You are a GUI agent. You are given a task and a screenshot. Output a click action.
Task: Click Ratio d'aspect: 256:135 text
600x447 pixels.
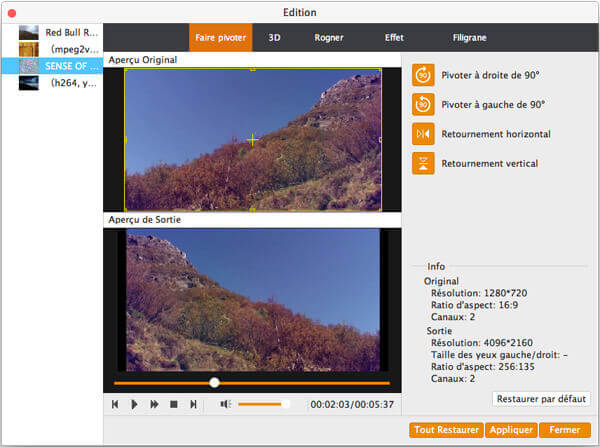click(x=483, y=367)
